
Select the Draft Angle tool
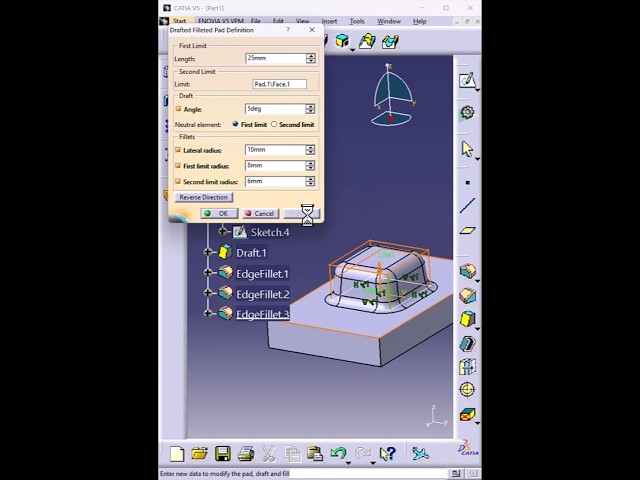(x=467, y=319)
